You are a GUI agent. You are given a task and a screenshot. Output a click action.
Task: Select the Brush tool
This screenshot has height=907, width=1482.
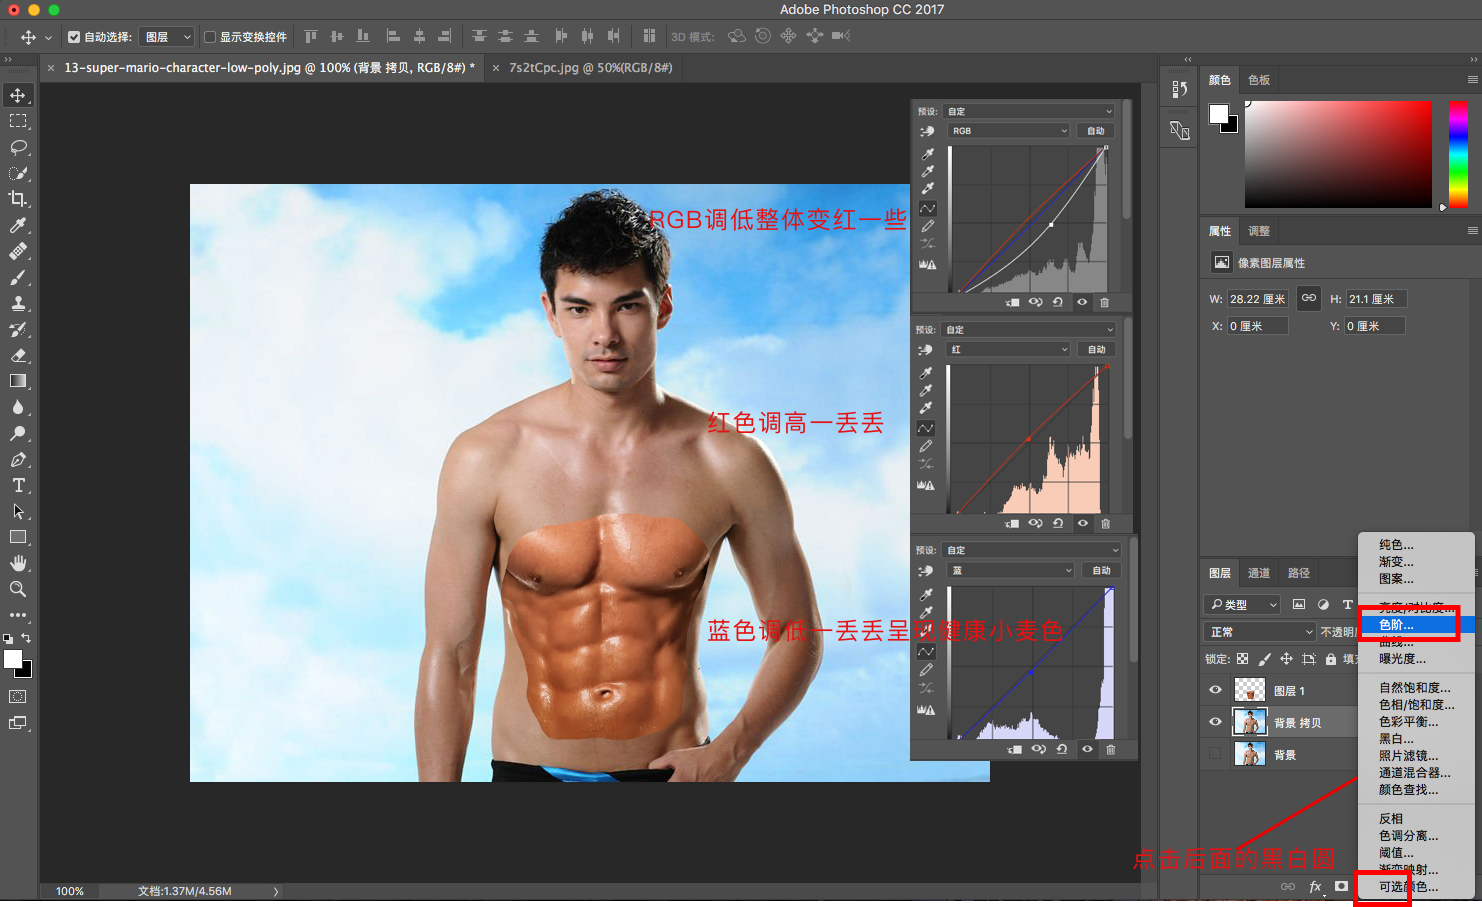18,277
